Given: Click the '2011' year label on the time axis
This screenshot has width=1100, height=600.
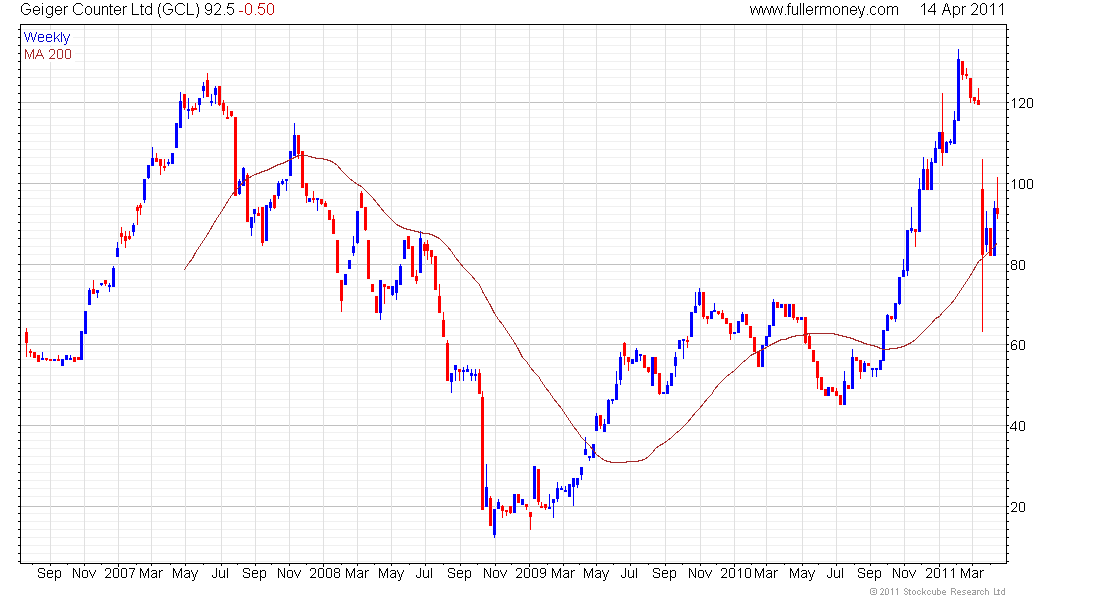Looking at the screenshot, I should pos(941,573).
